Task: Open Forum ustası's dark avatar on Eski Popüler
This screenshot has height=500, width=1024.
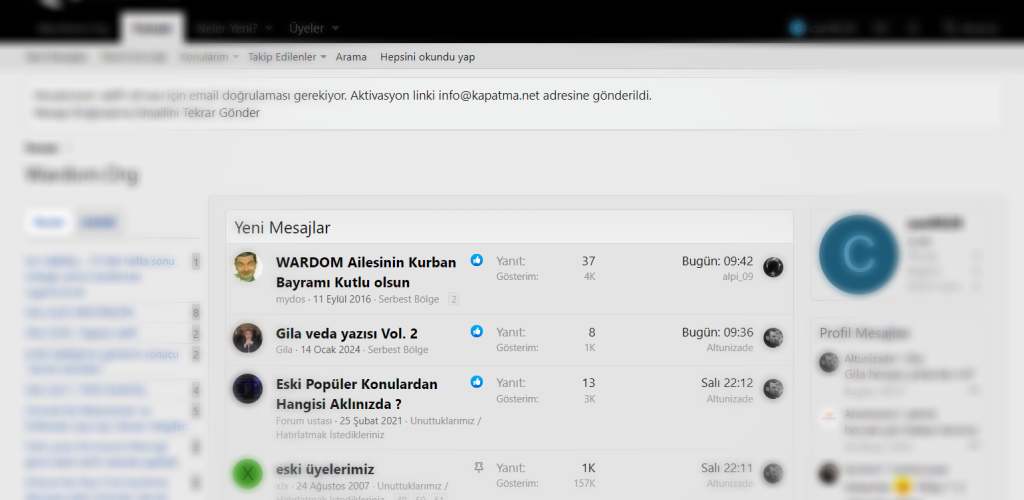Action: pos(248,388)
